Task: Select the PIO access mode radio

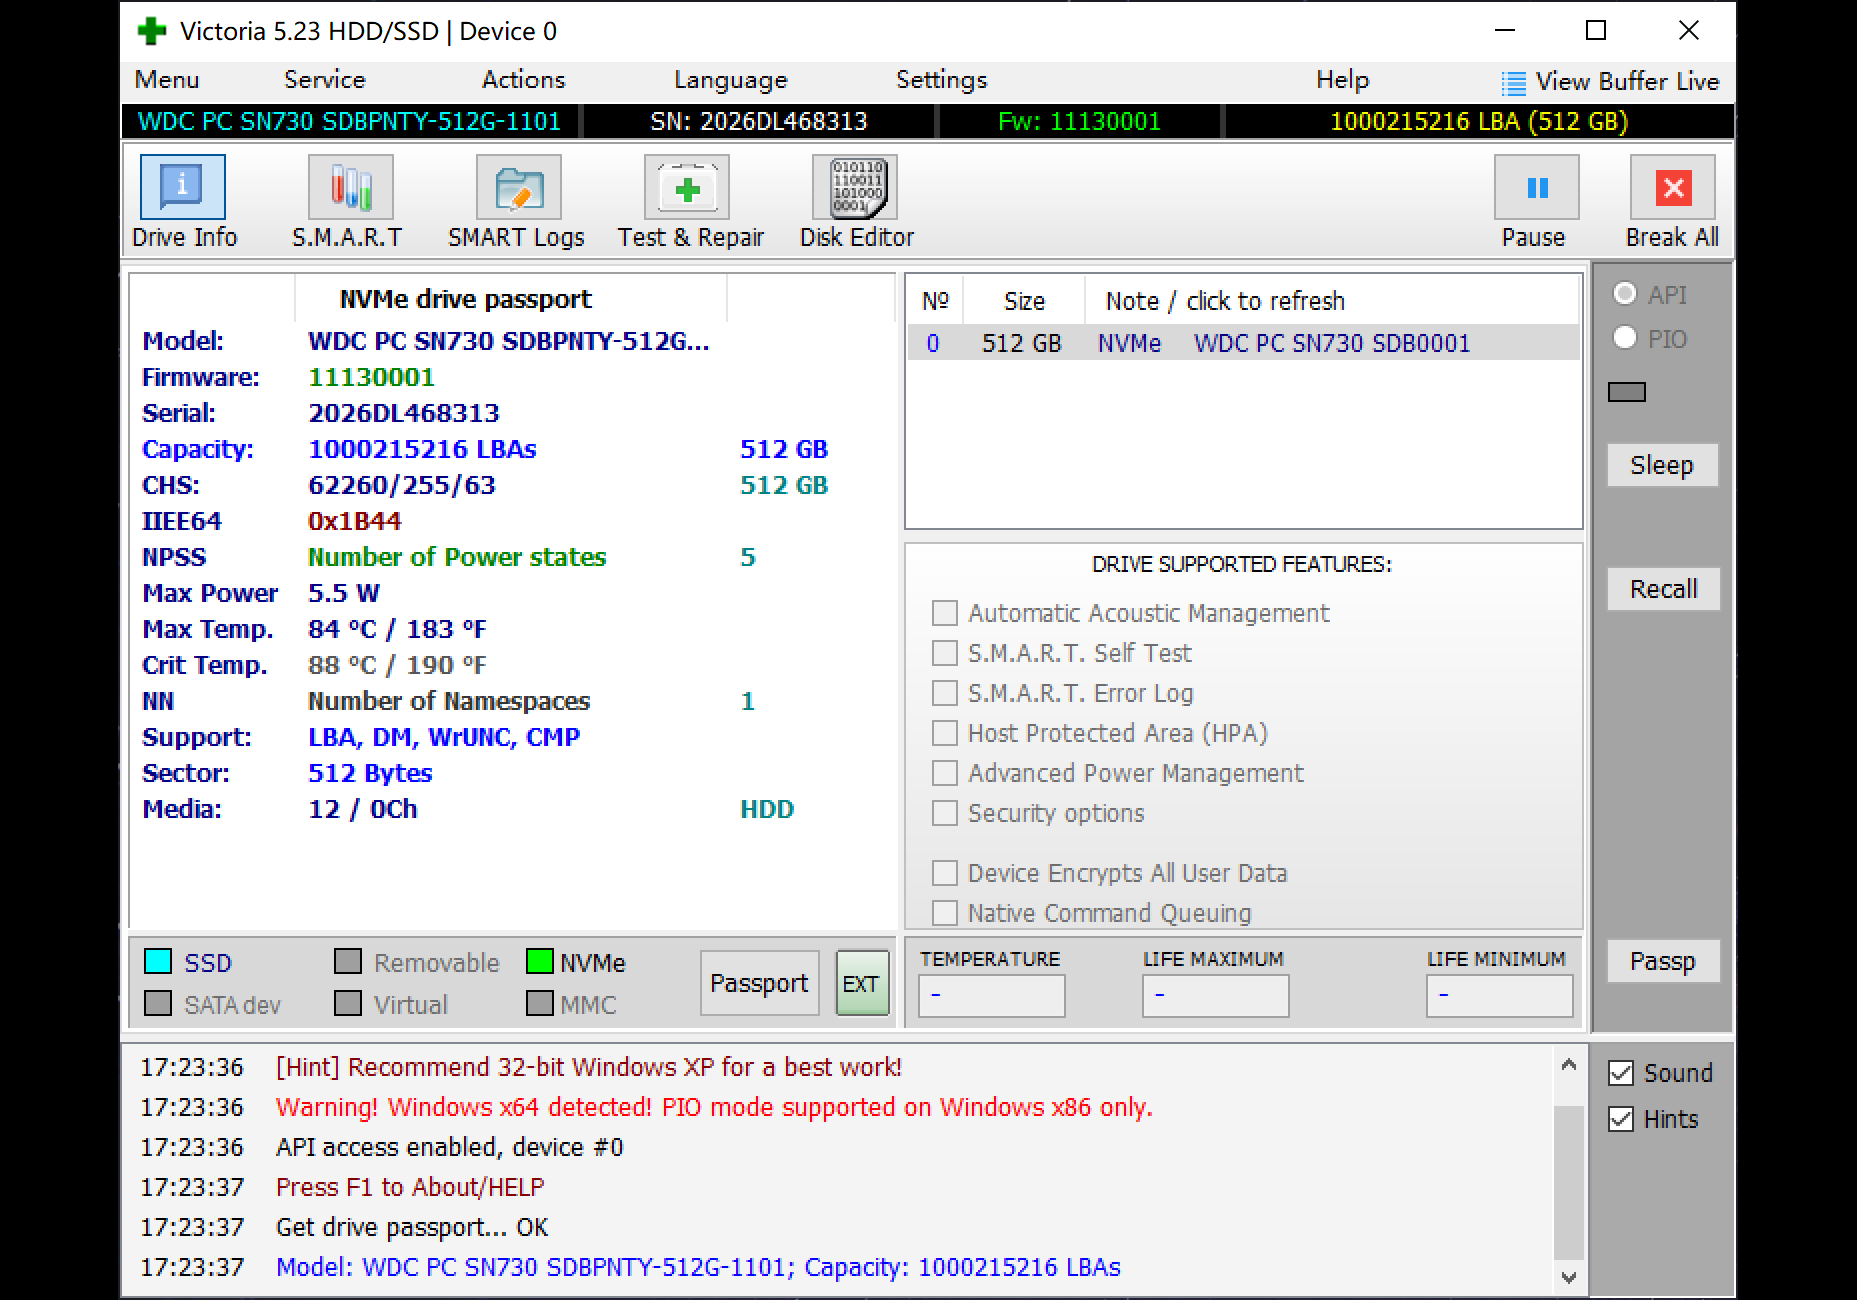Action: coord(1625,338)
